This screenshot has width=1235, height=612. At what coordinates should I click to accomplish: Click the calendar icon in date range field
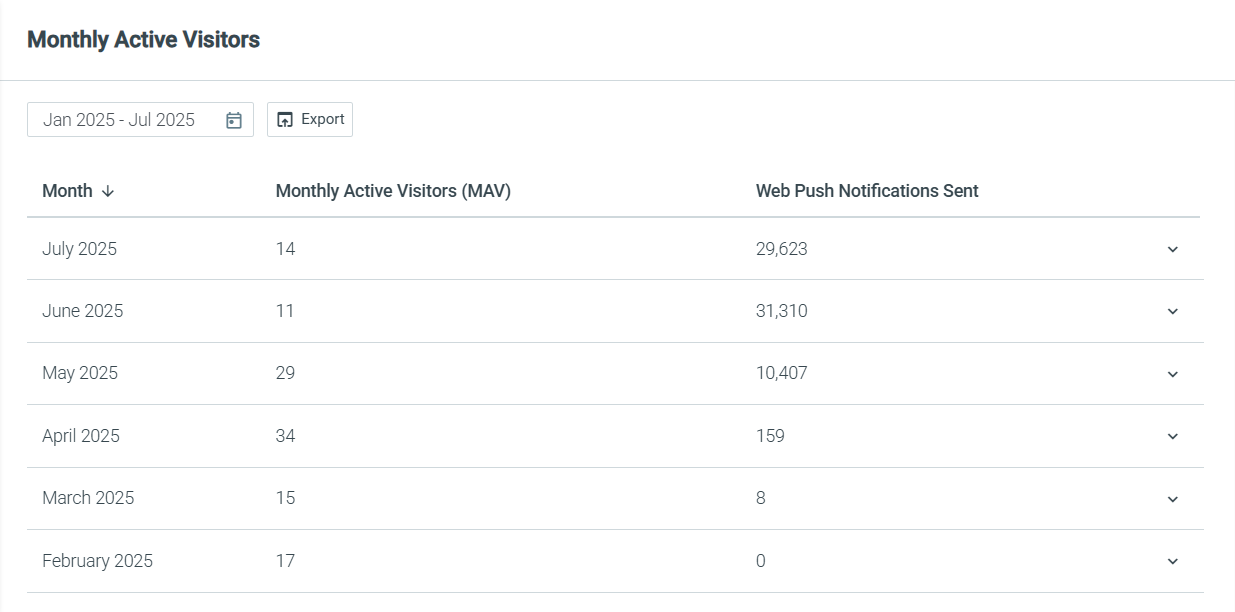(234, 120)
